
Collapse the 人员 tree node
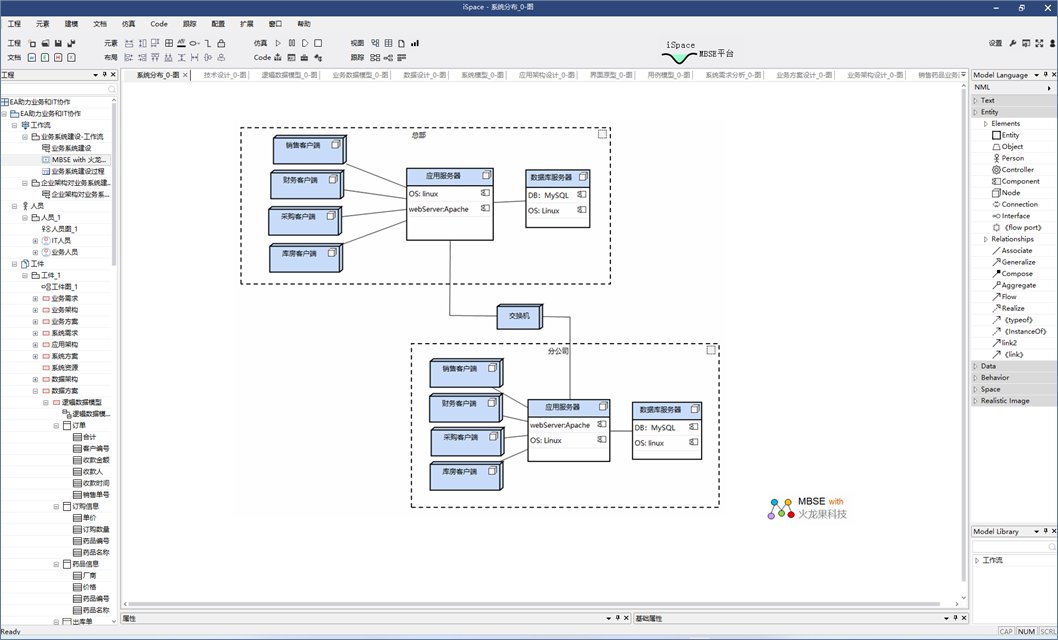pyautogui.click(x=15, y=206)
